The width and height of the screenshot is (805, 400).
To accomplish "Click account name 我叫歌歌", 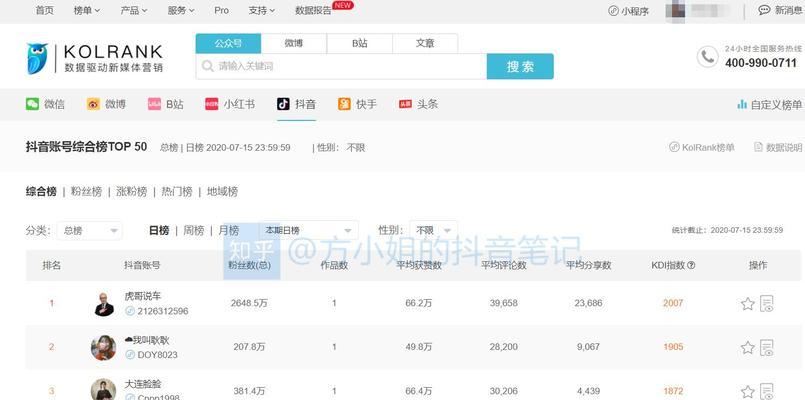I will [147, 340].
